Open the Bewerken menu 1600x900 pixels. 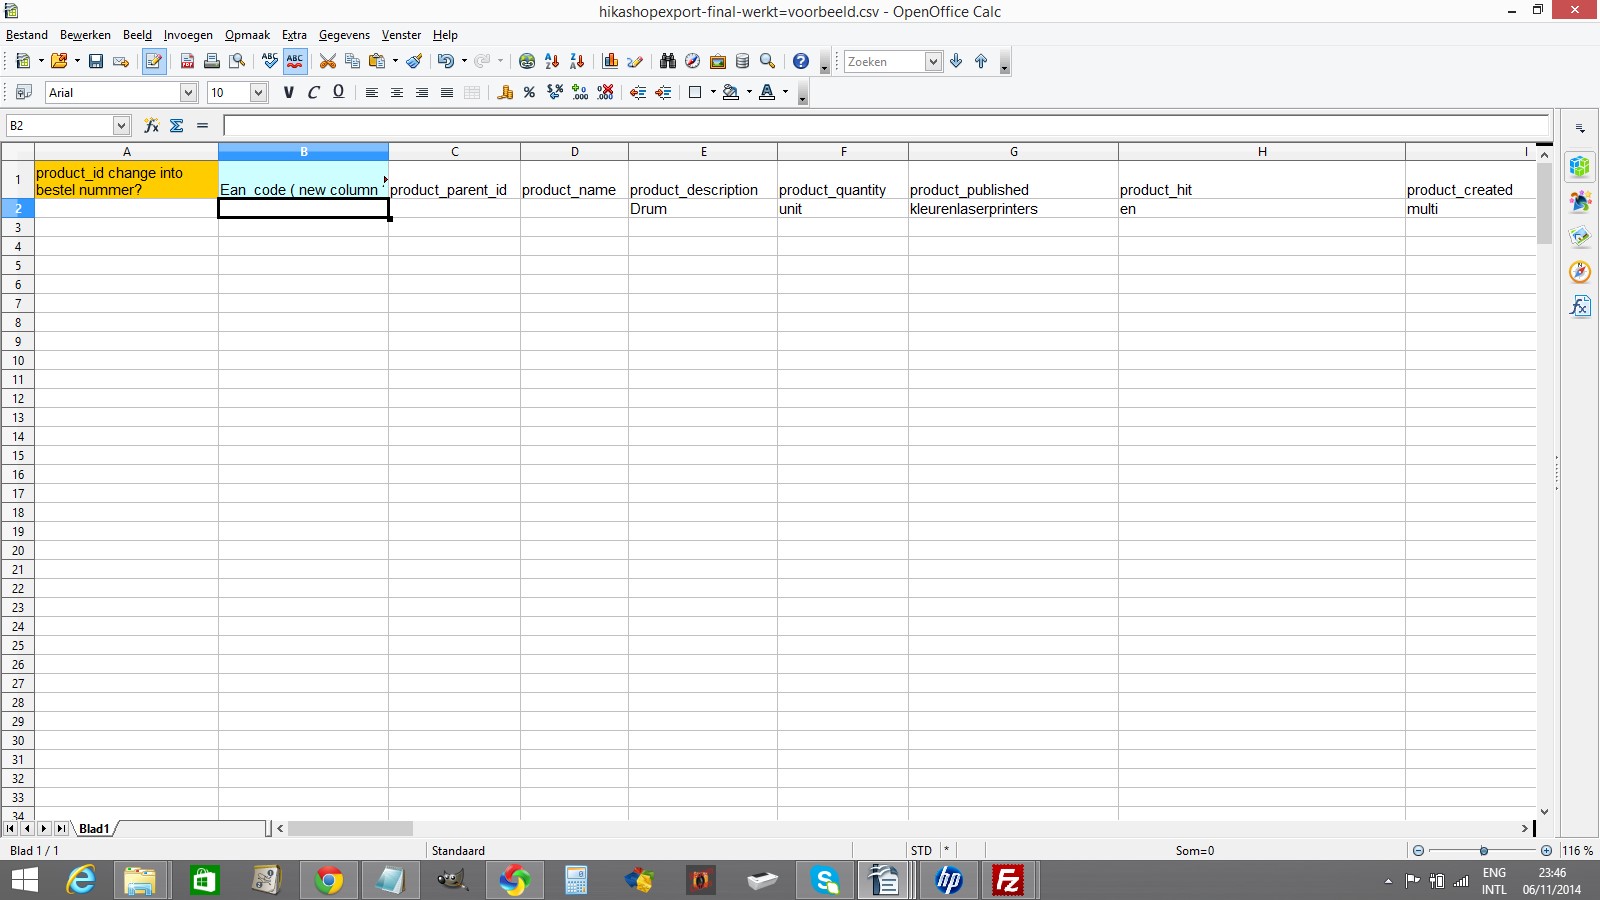point(85,35)
